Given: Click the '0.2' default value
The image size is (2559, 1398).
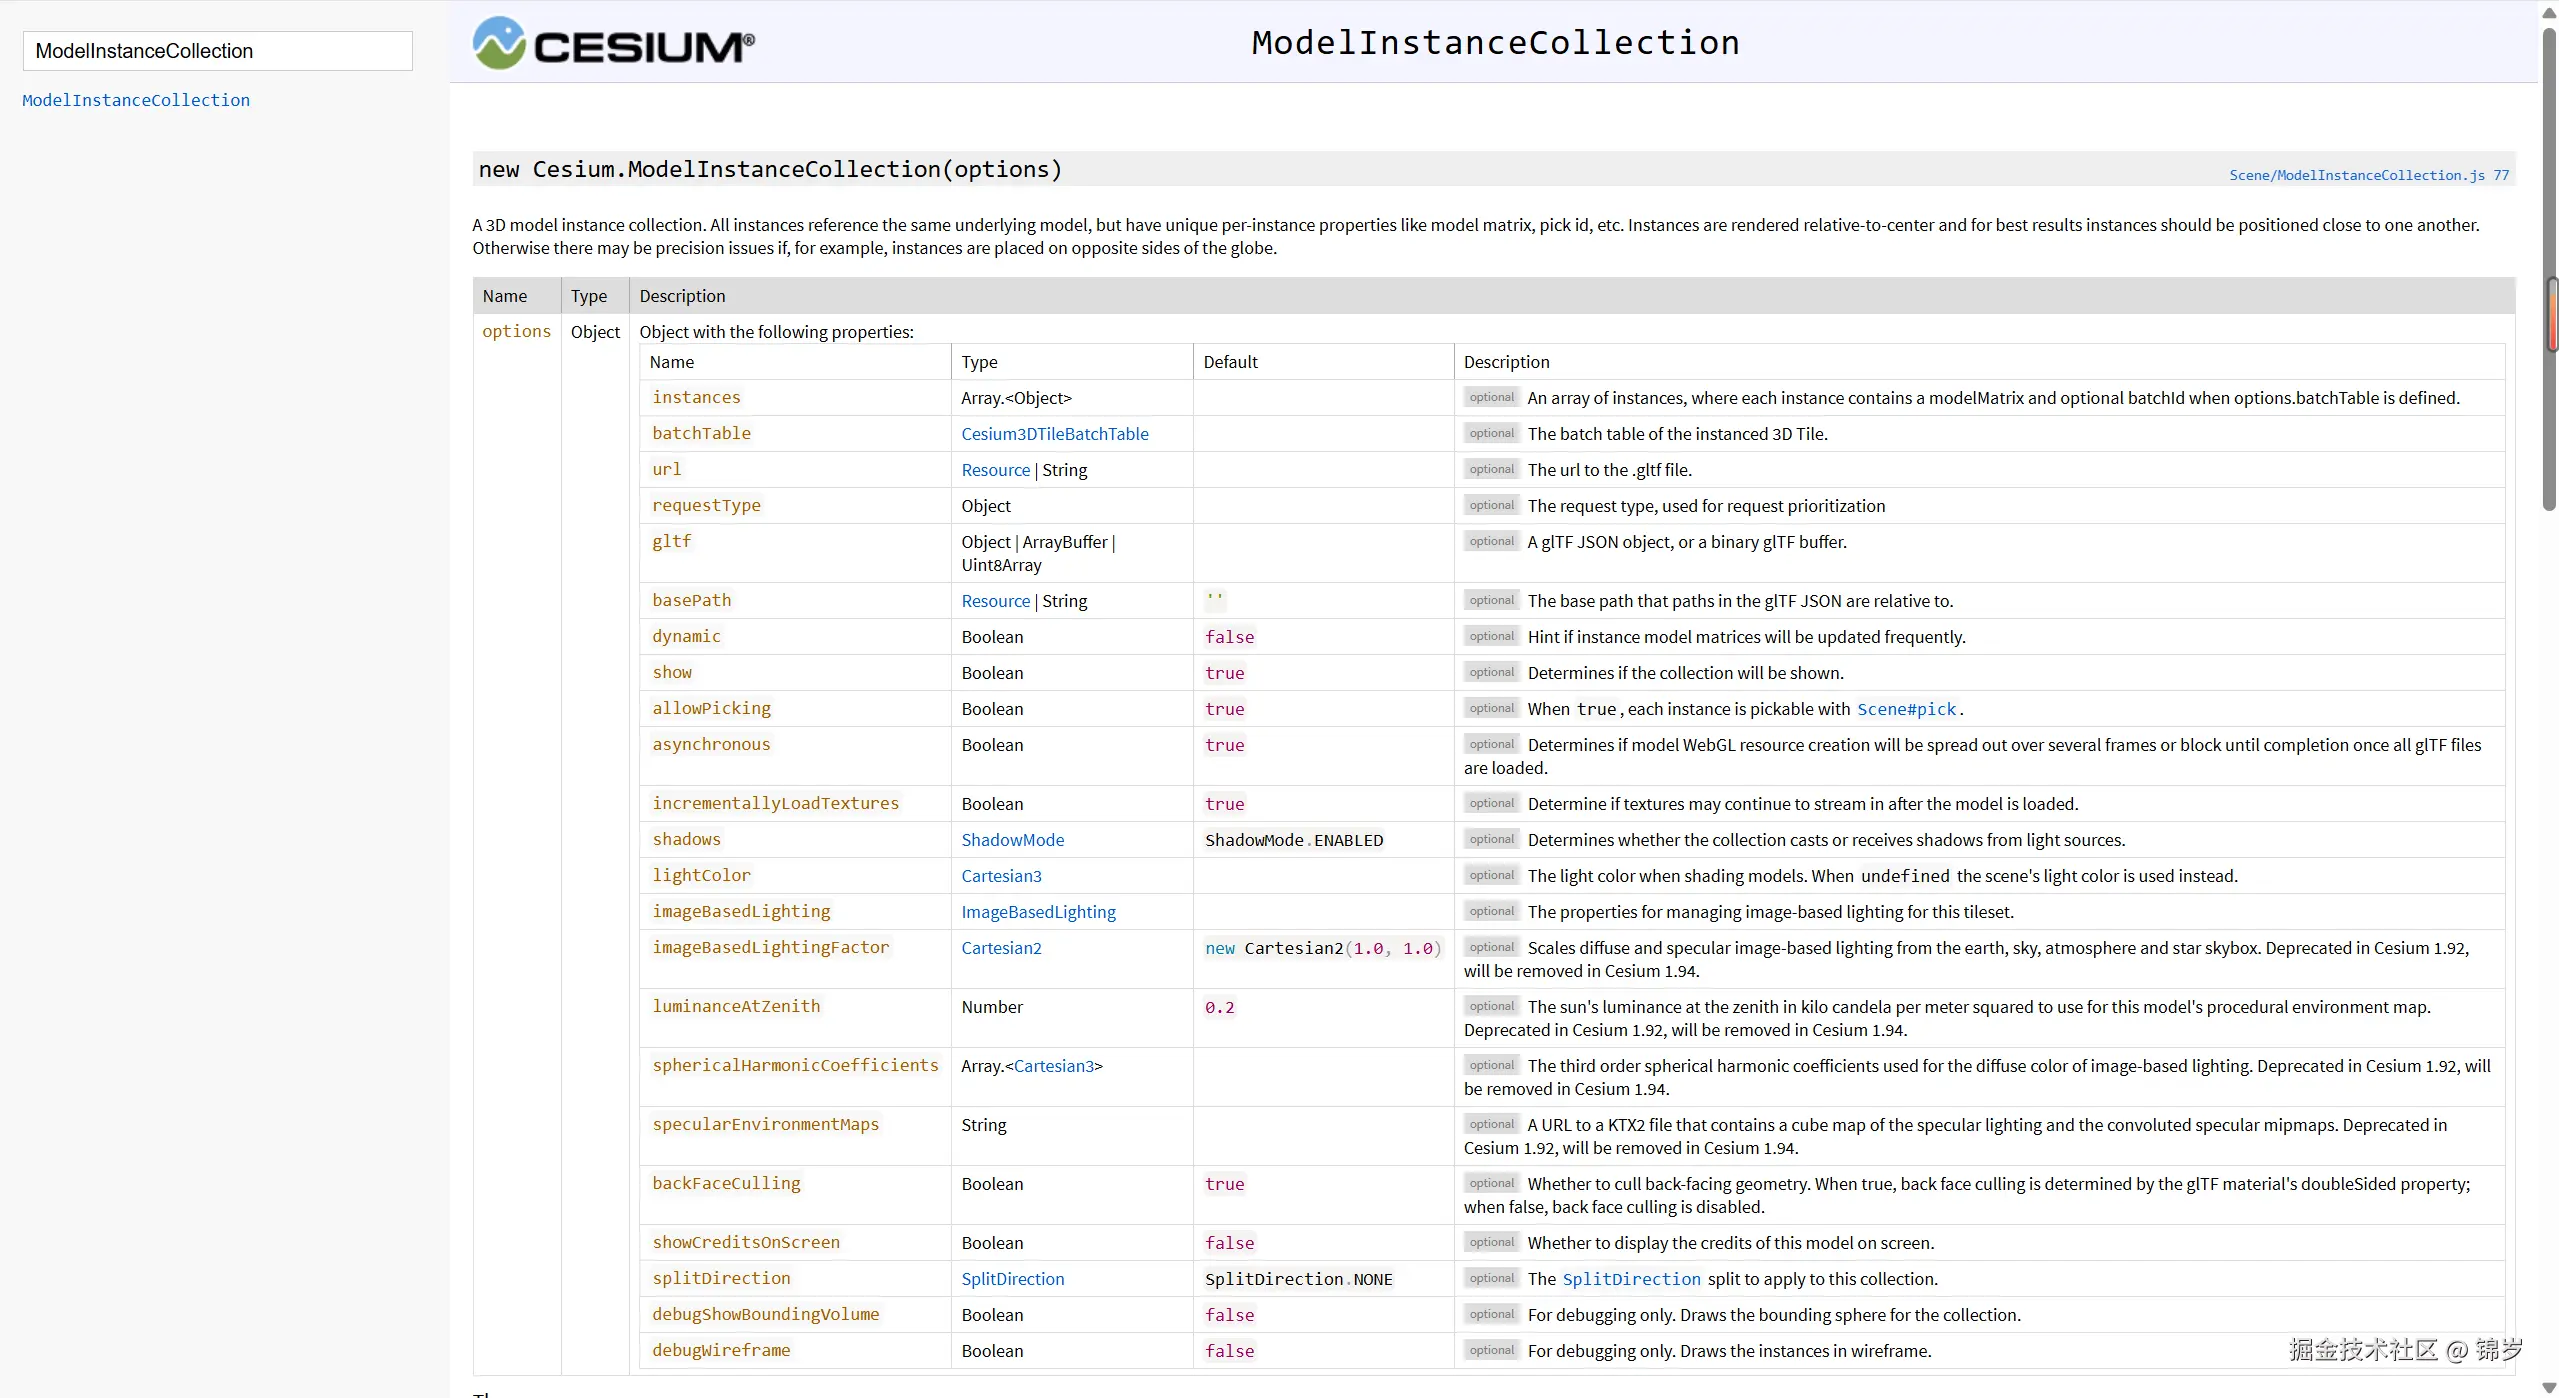Looking at the screenshot, I should click(1219, 1007).
